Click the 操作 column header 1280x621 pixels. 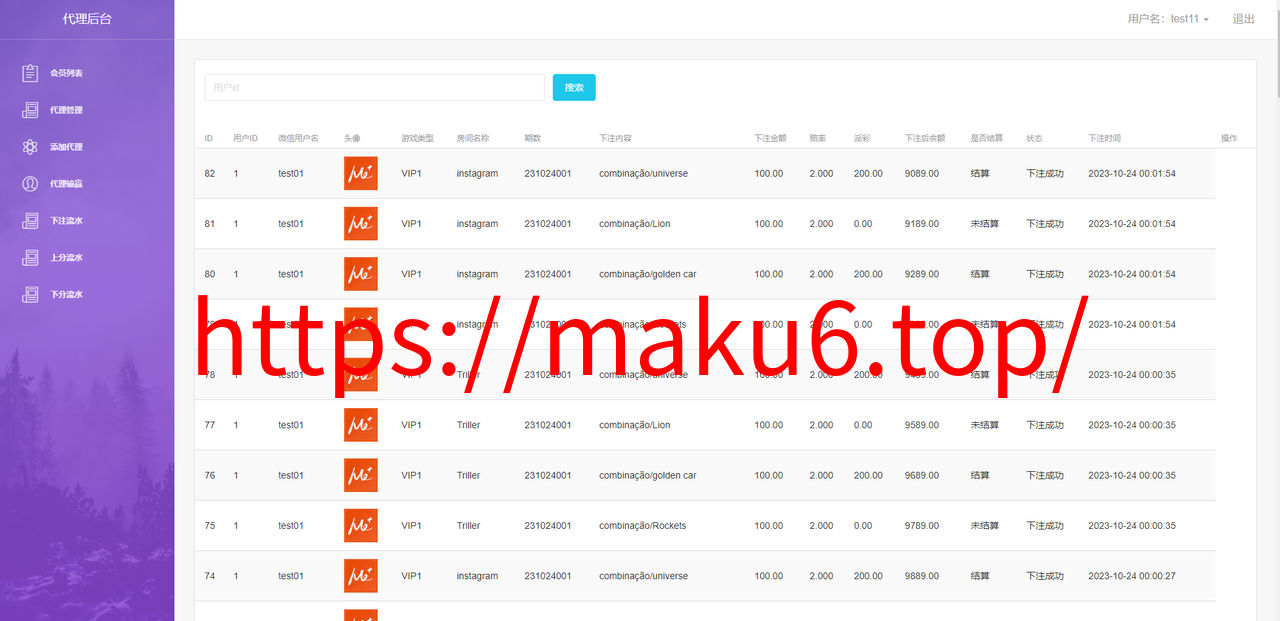click(x=1229, y=138)
